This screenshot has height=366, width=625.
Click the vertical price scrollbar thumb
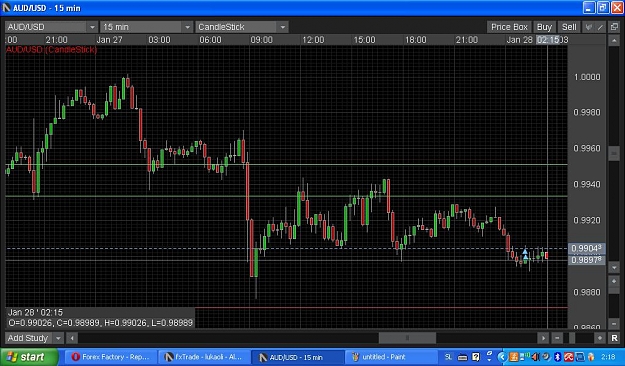614,153
